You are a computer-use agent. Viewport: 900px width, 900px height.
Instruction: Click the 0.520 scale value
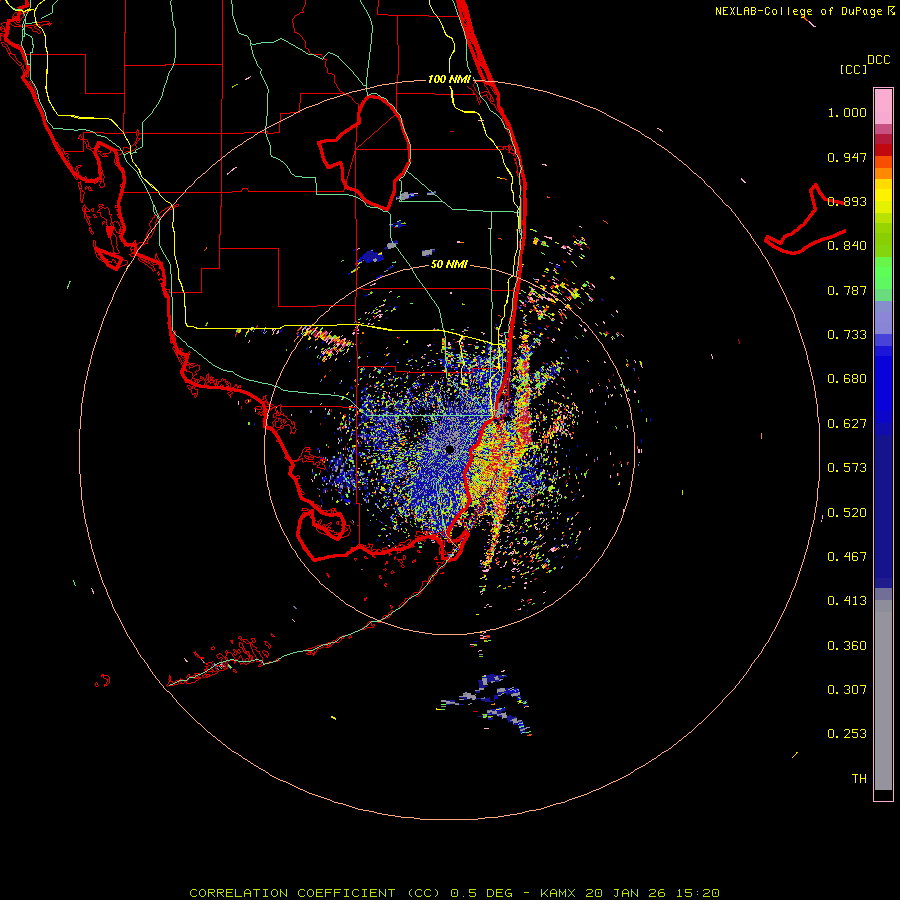point(847,513)
